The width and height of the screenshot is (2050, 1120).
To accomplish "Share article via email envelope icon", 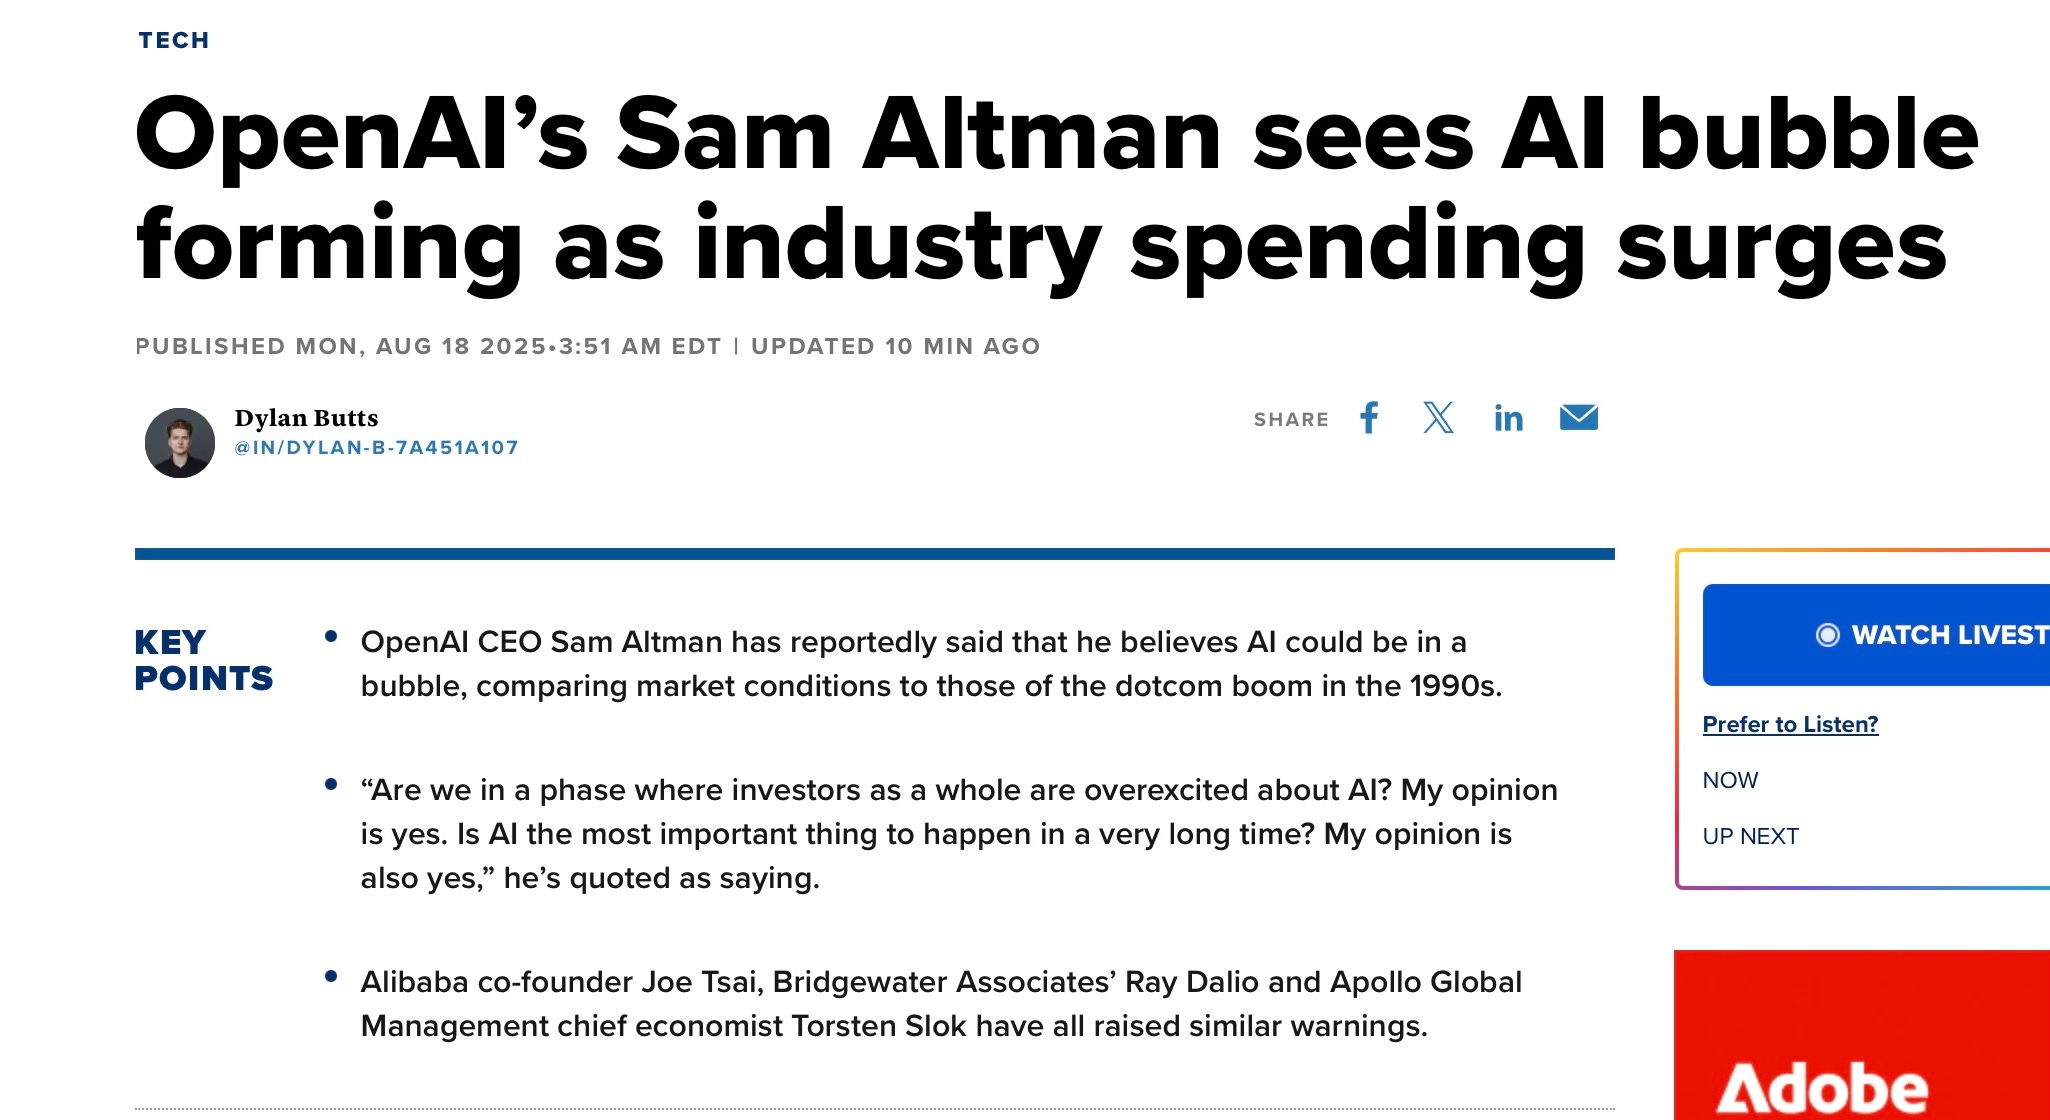I will (1578, 418).
